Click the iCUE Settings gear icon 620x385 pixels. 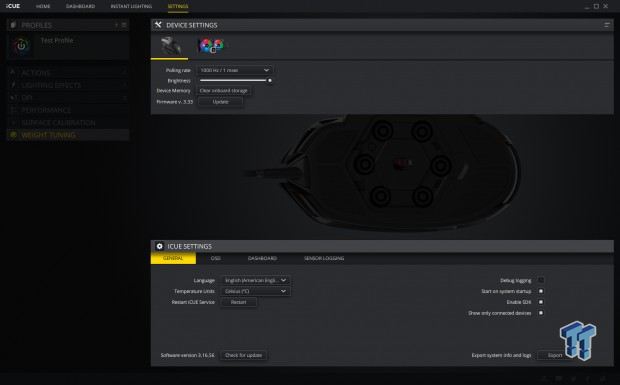click(159, 246)
